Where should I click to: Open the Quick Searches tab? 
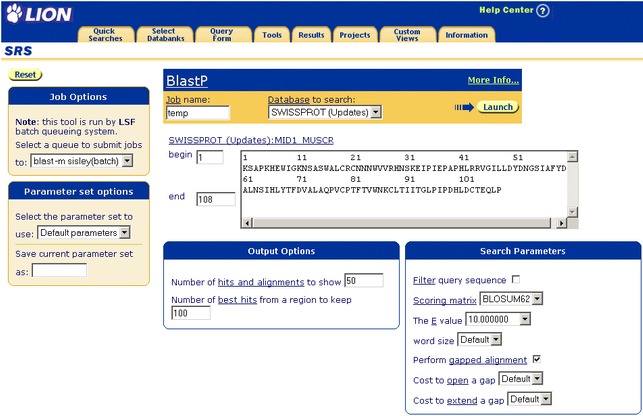click(106, 34)
